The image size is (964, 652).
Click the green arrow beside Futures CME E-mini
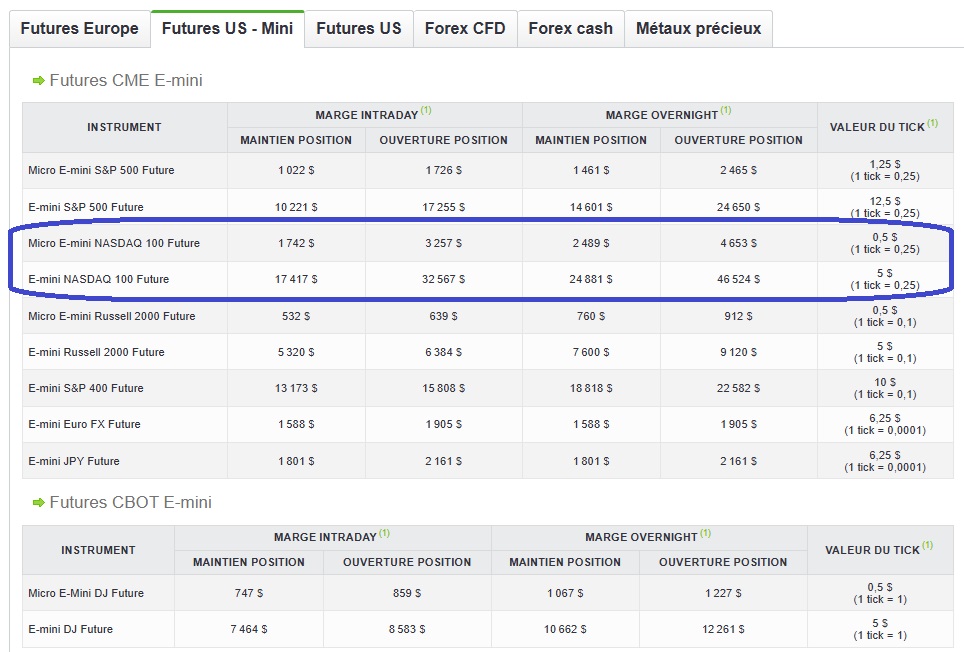38,80
